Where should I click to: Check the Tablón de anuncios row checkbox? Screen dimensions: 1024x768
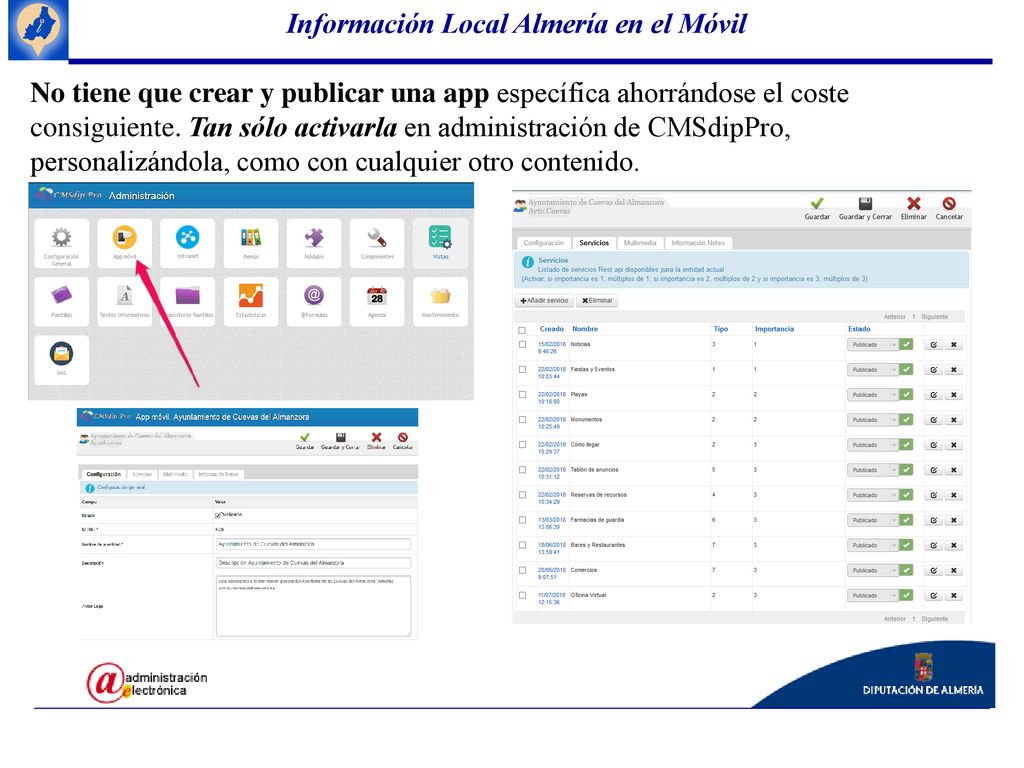coord(522,470)
